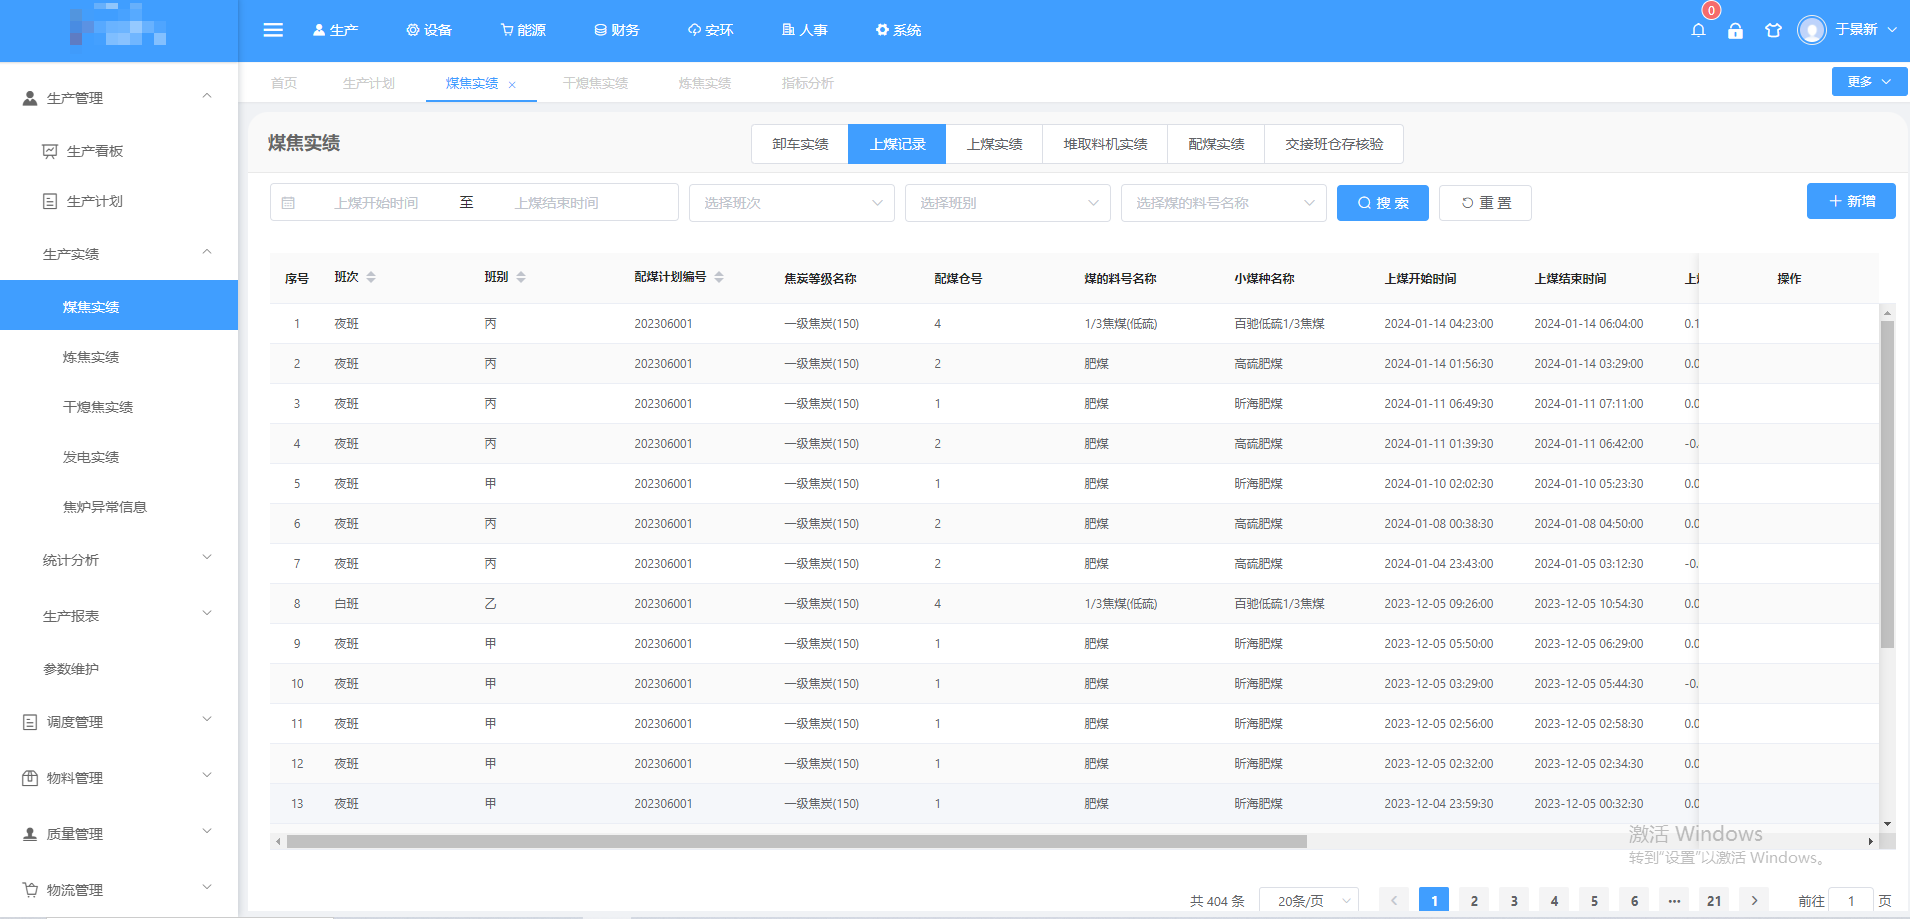Go to page 21 in pagination
Screen dimensions: 1910x919
[1714, 900]
